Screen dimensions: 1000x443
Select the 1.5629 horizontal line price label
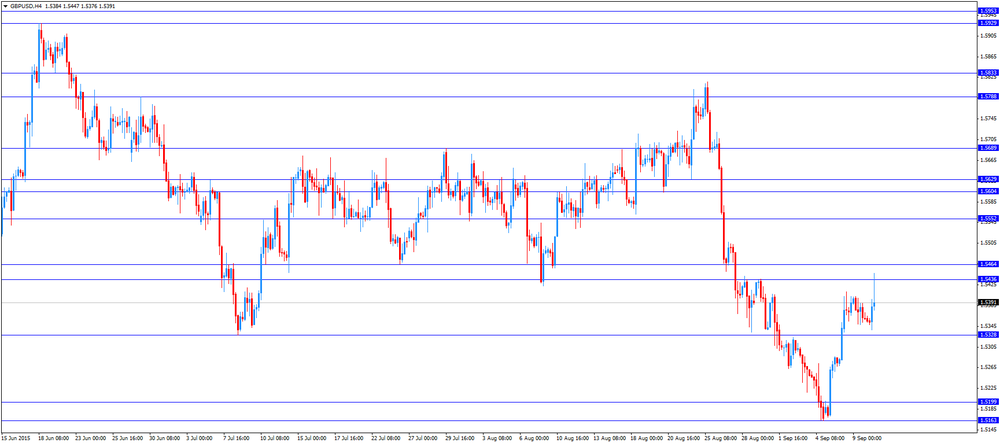(988, 179)
